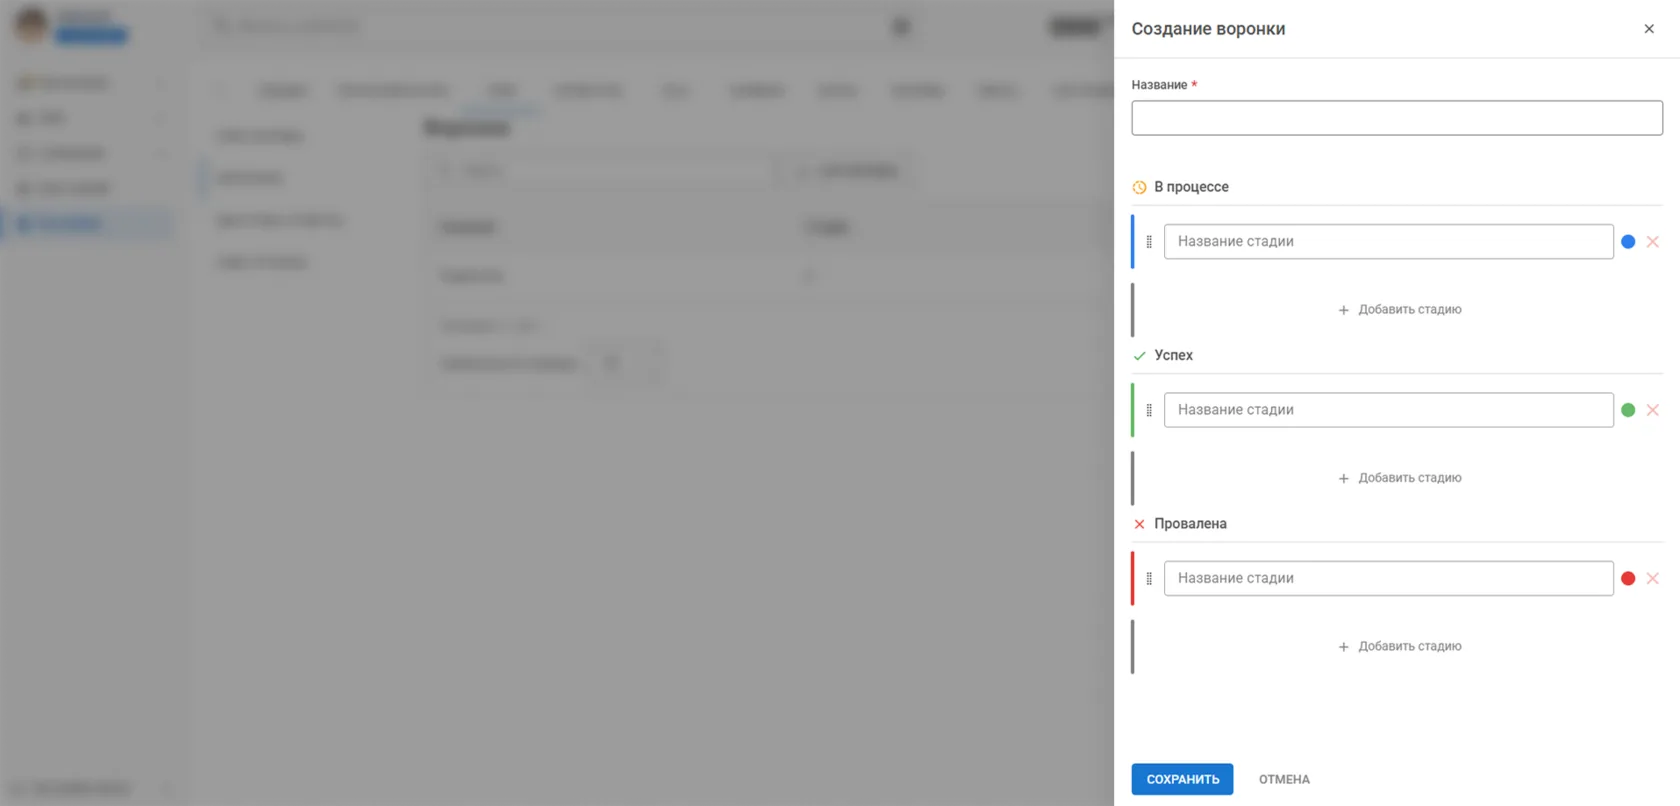This screenshot has width=1680, height=806.
Task: Close the Создание воронки panel
Action: point(1649,29)
